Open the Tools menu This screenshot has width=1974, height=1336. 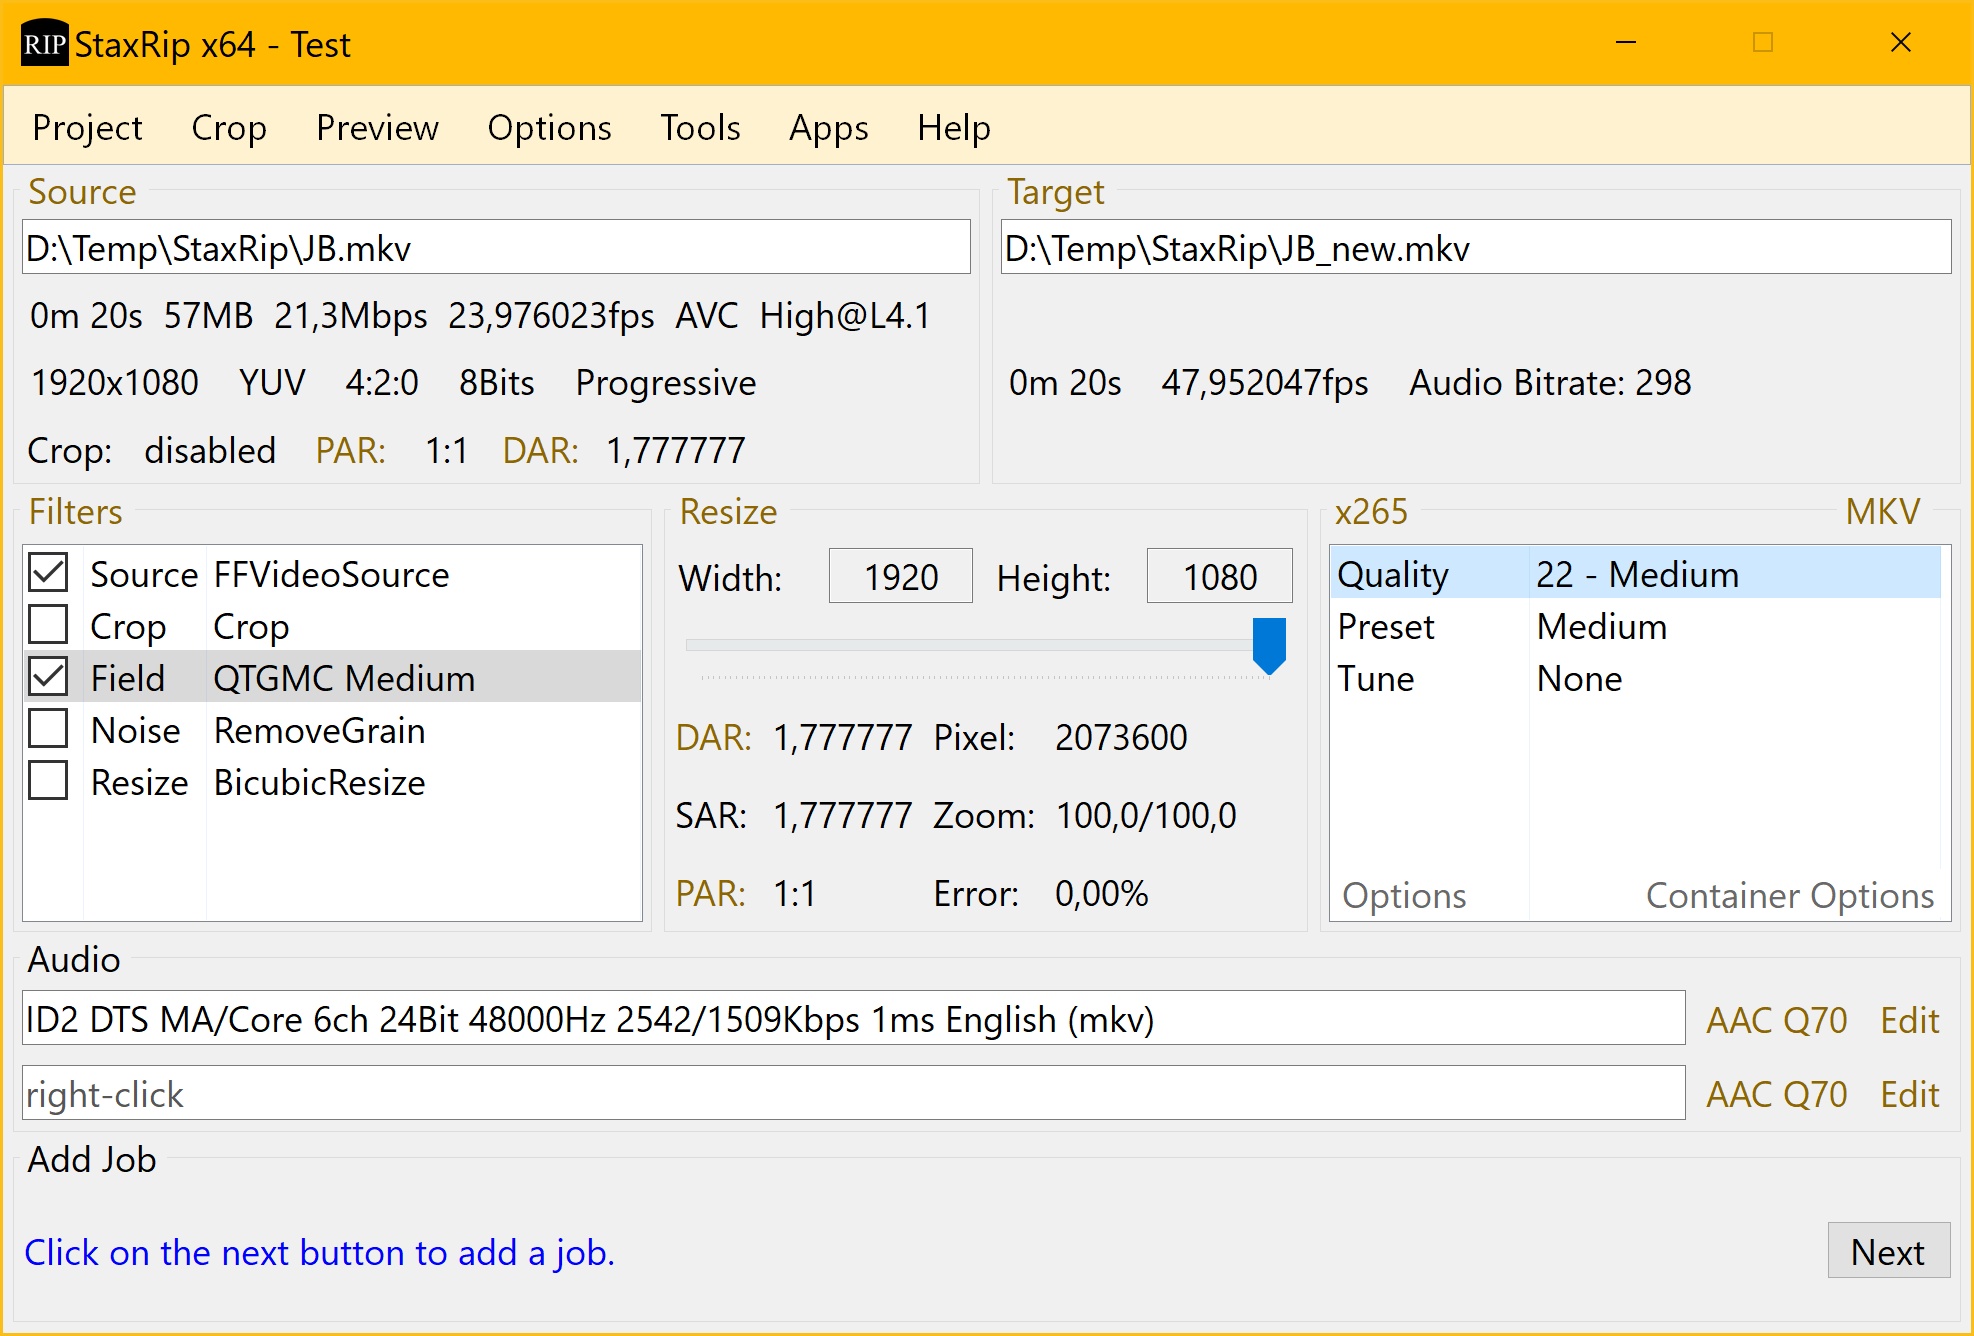tap(700, 128)
